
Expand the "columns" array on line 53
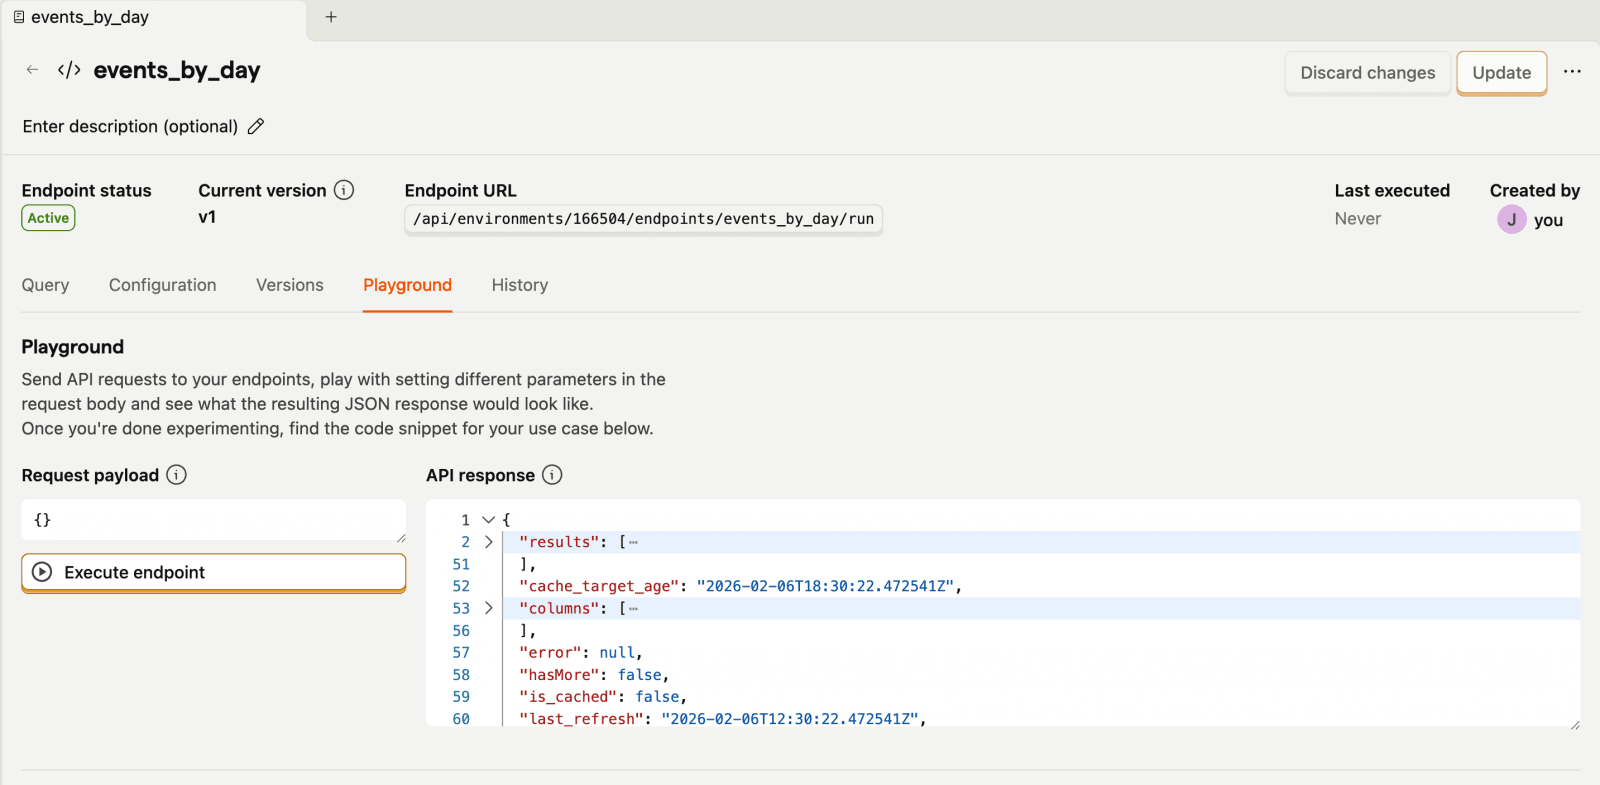coord(488,608)
